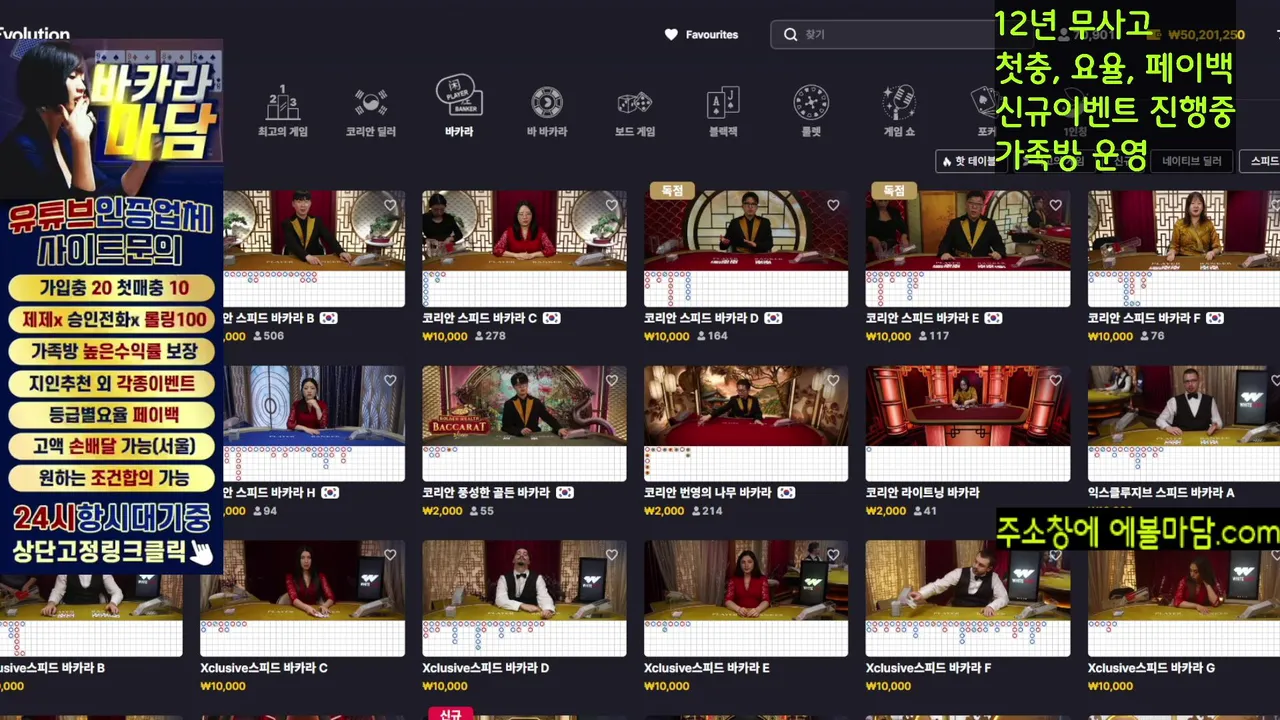This screenshot has width=1280, height=720.
Task: Open the 룰렛 wheel category
Action: click(x=811, y=111)
